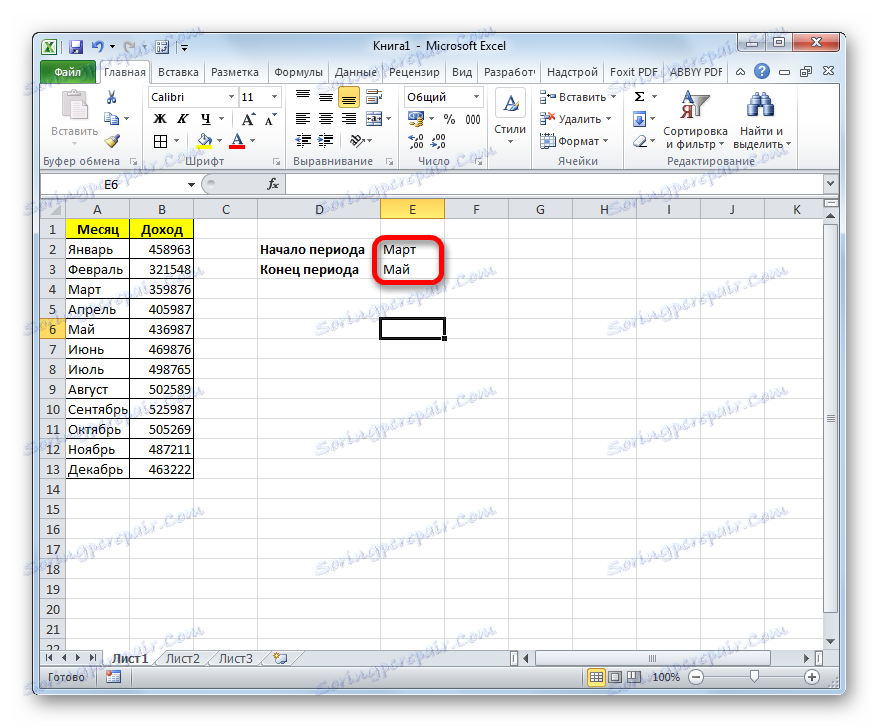The width and height of the screenshot is (879, 728).
Task: Click the Clear eraser icon
Action: point(640,141)
